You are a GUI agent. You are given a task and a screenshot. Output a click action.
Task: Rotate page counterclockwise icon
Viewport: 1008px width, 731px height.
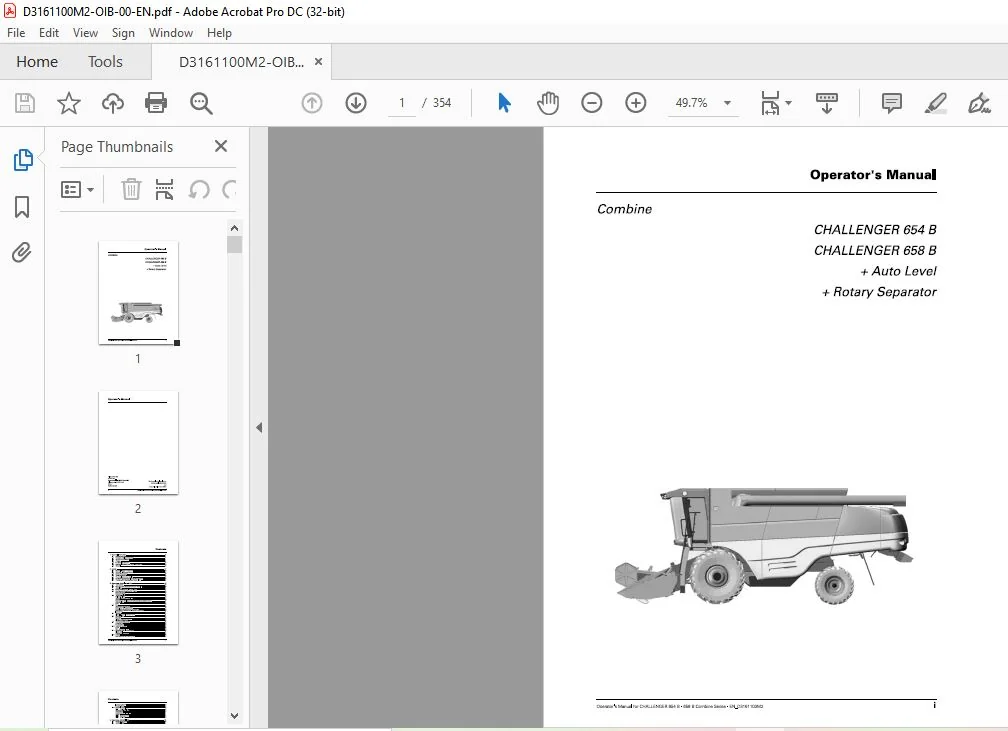pos(199,189)
